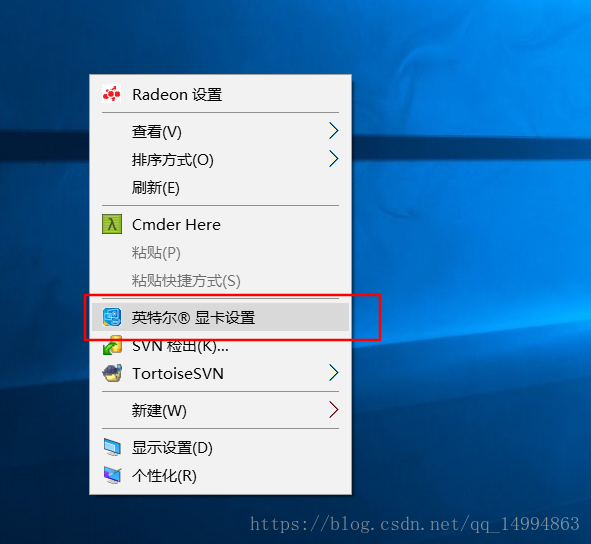This screenshot has width=591, height=544.
Task: Click the greyed 粘贴(P) entry
Action: (220, 252)
